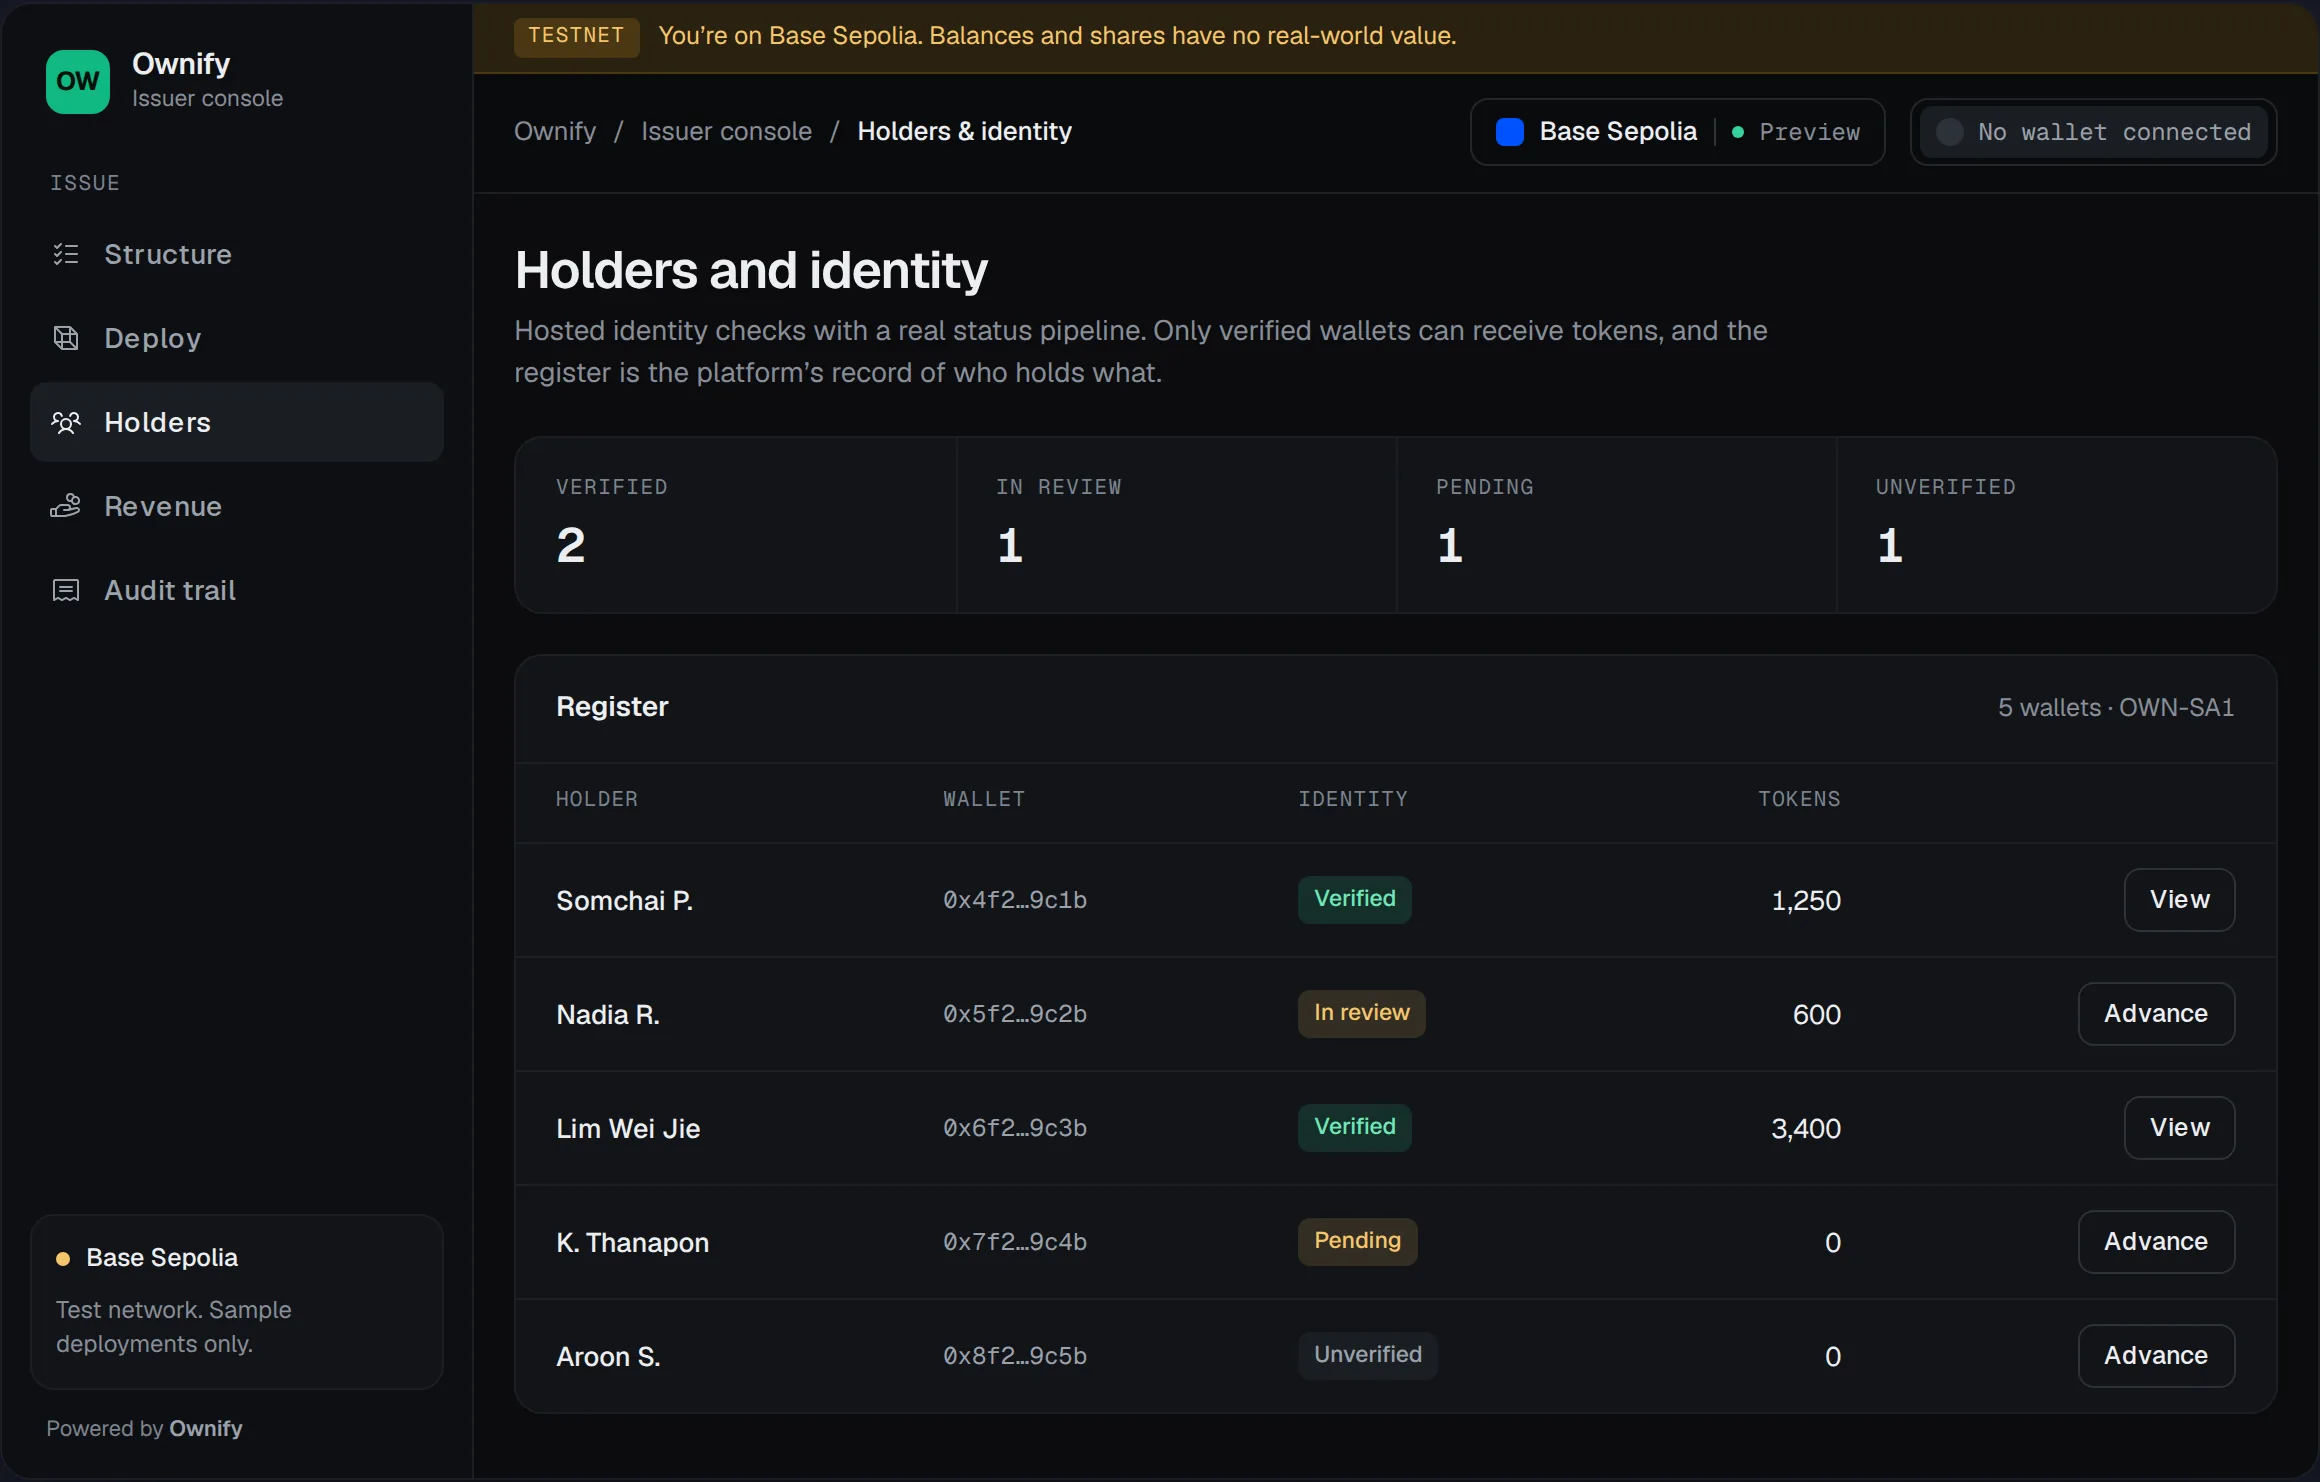Click the Holders people icon
The image size is (2320, 1482).
(66, 422)
